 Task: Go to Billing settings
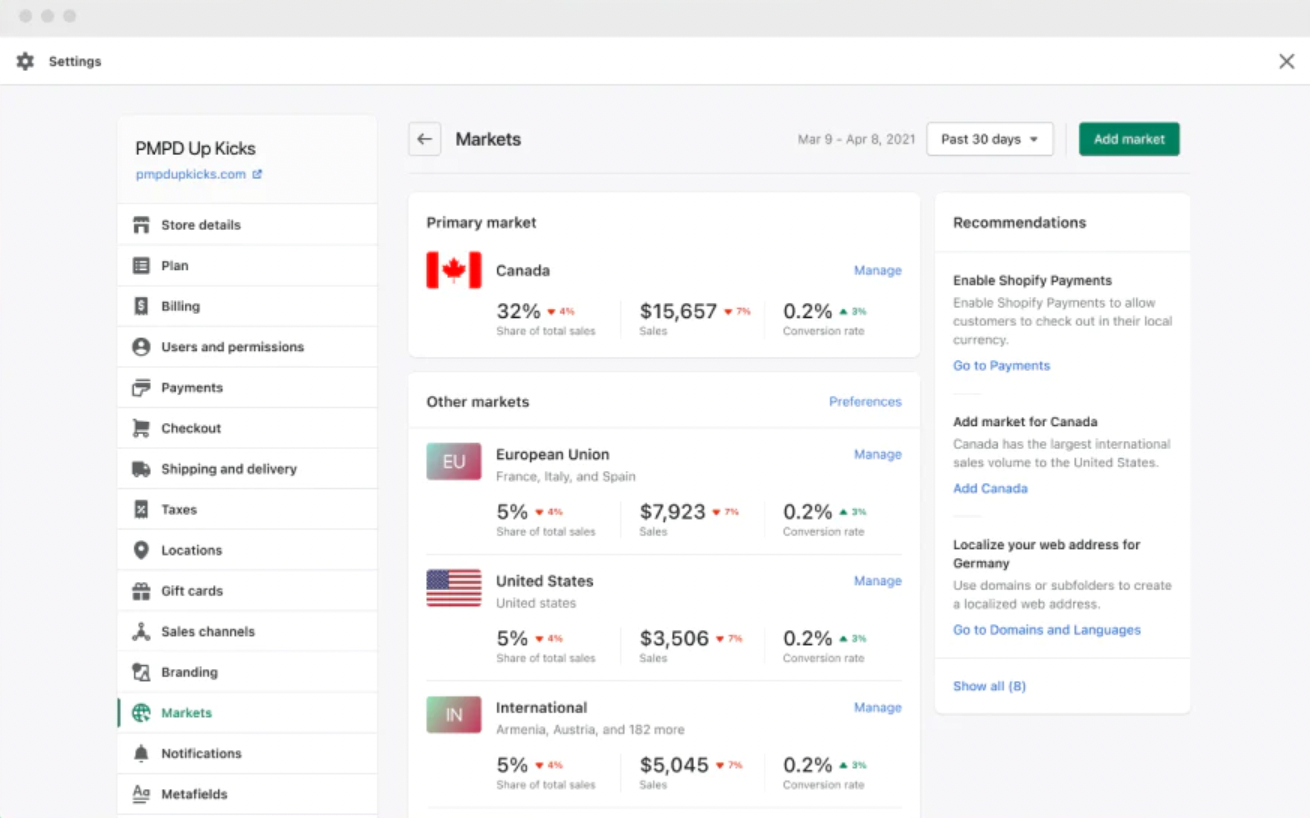pyautogui.click(x=247, y=306)
